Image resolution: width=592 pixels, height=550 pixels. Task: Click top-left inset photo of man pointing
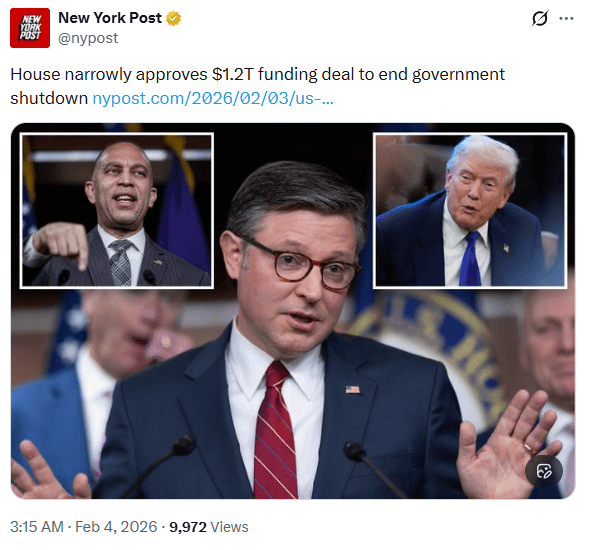[117, 211]
